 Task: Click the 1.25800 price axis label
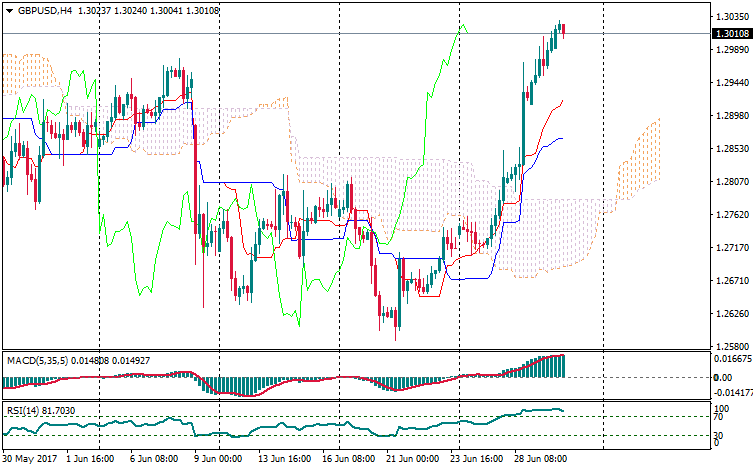point(732,346)
